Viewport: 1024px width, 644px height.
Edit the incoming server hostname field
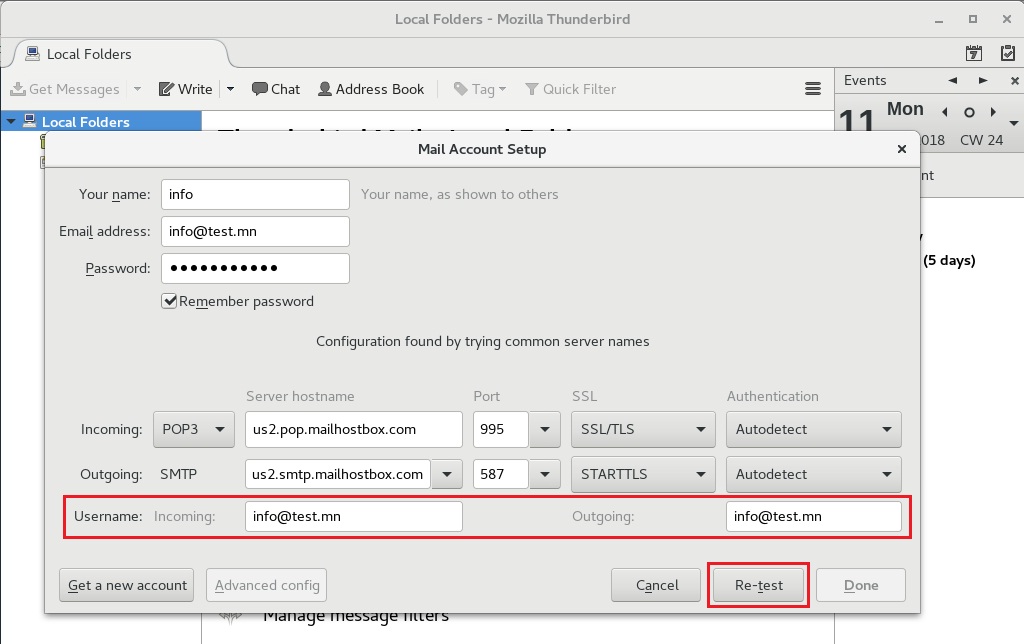[354, 429]
